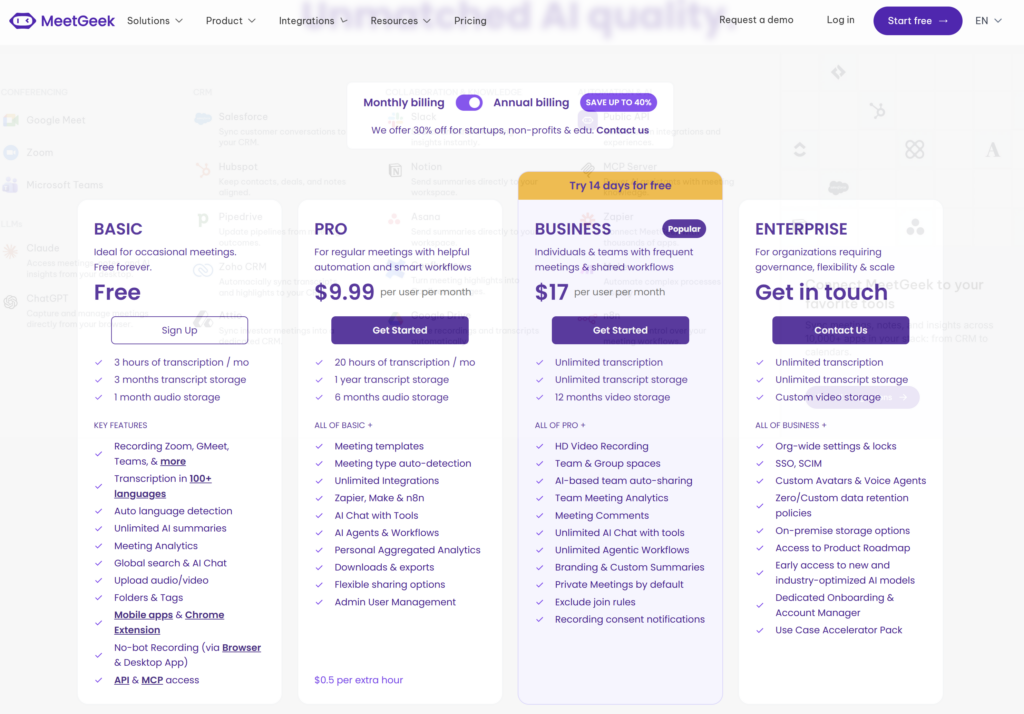Click checkmark beside AI Agents & Workflows
Image resolution: width=1024 pixels, height=714 pixels.
tap(319, 533)
